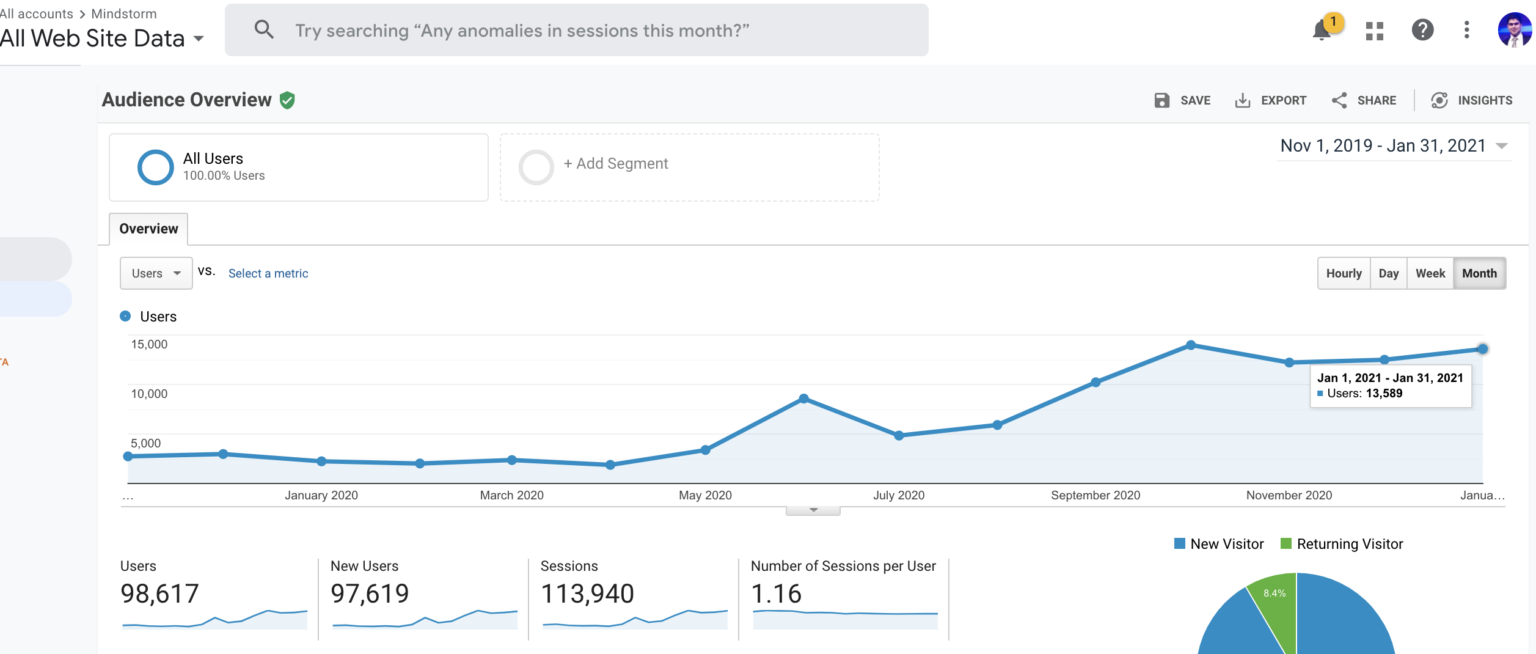The image size is (1536, 654).
Task: Click the Insights icon
Action: 1440,100
